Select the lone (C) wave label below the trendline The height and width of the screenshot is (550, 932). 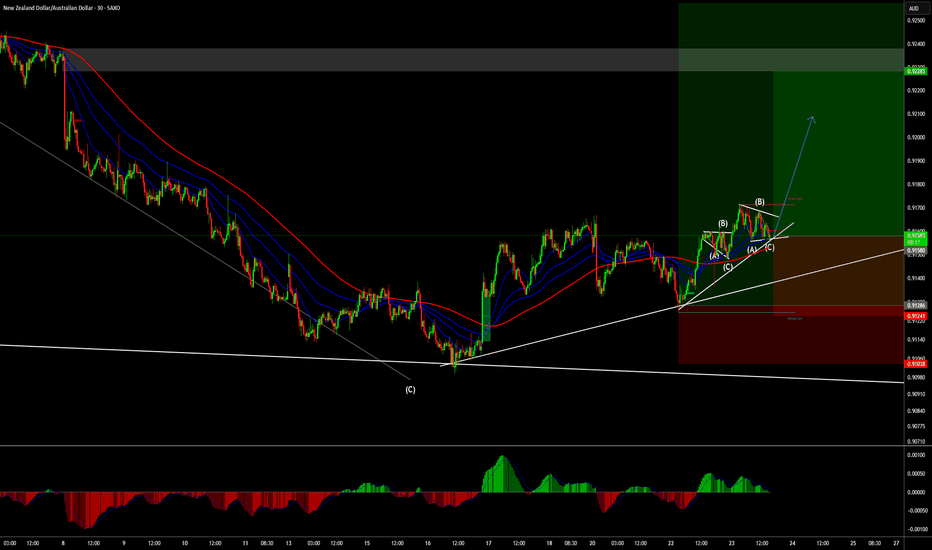[x=410, y=390]
